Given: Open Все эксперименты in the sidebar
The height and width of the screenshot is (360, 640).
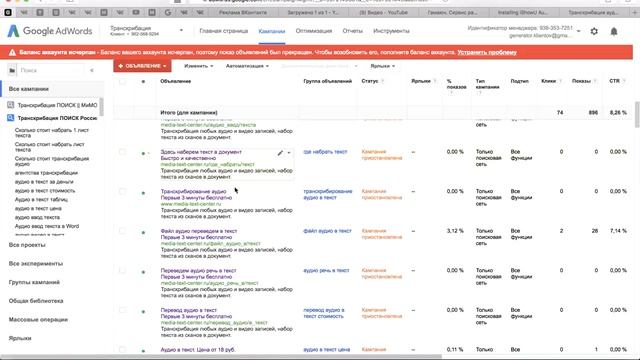Looking at the screenshot, I should click(x=36, y=264).
